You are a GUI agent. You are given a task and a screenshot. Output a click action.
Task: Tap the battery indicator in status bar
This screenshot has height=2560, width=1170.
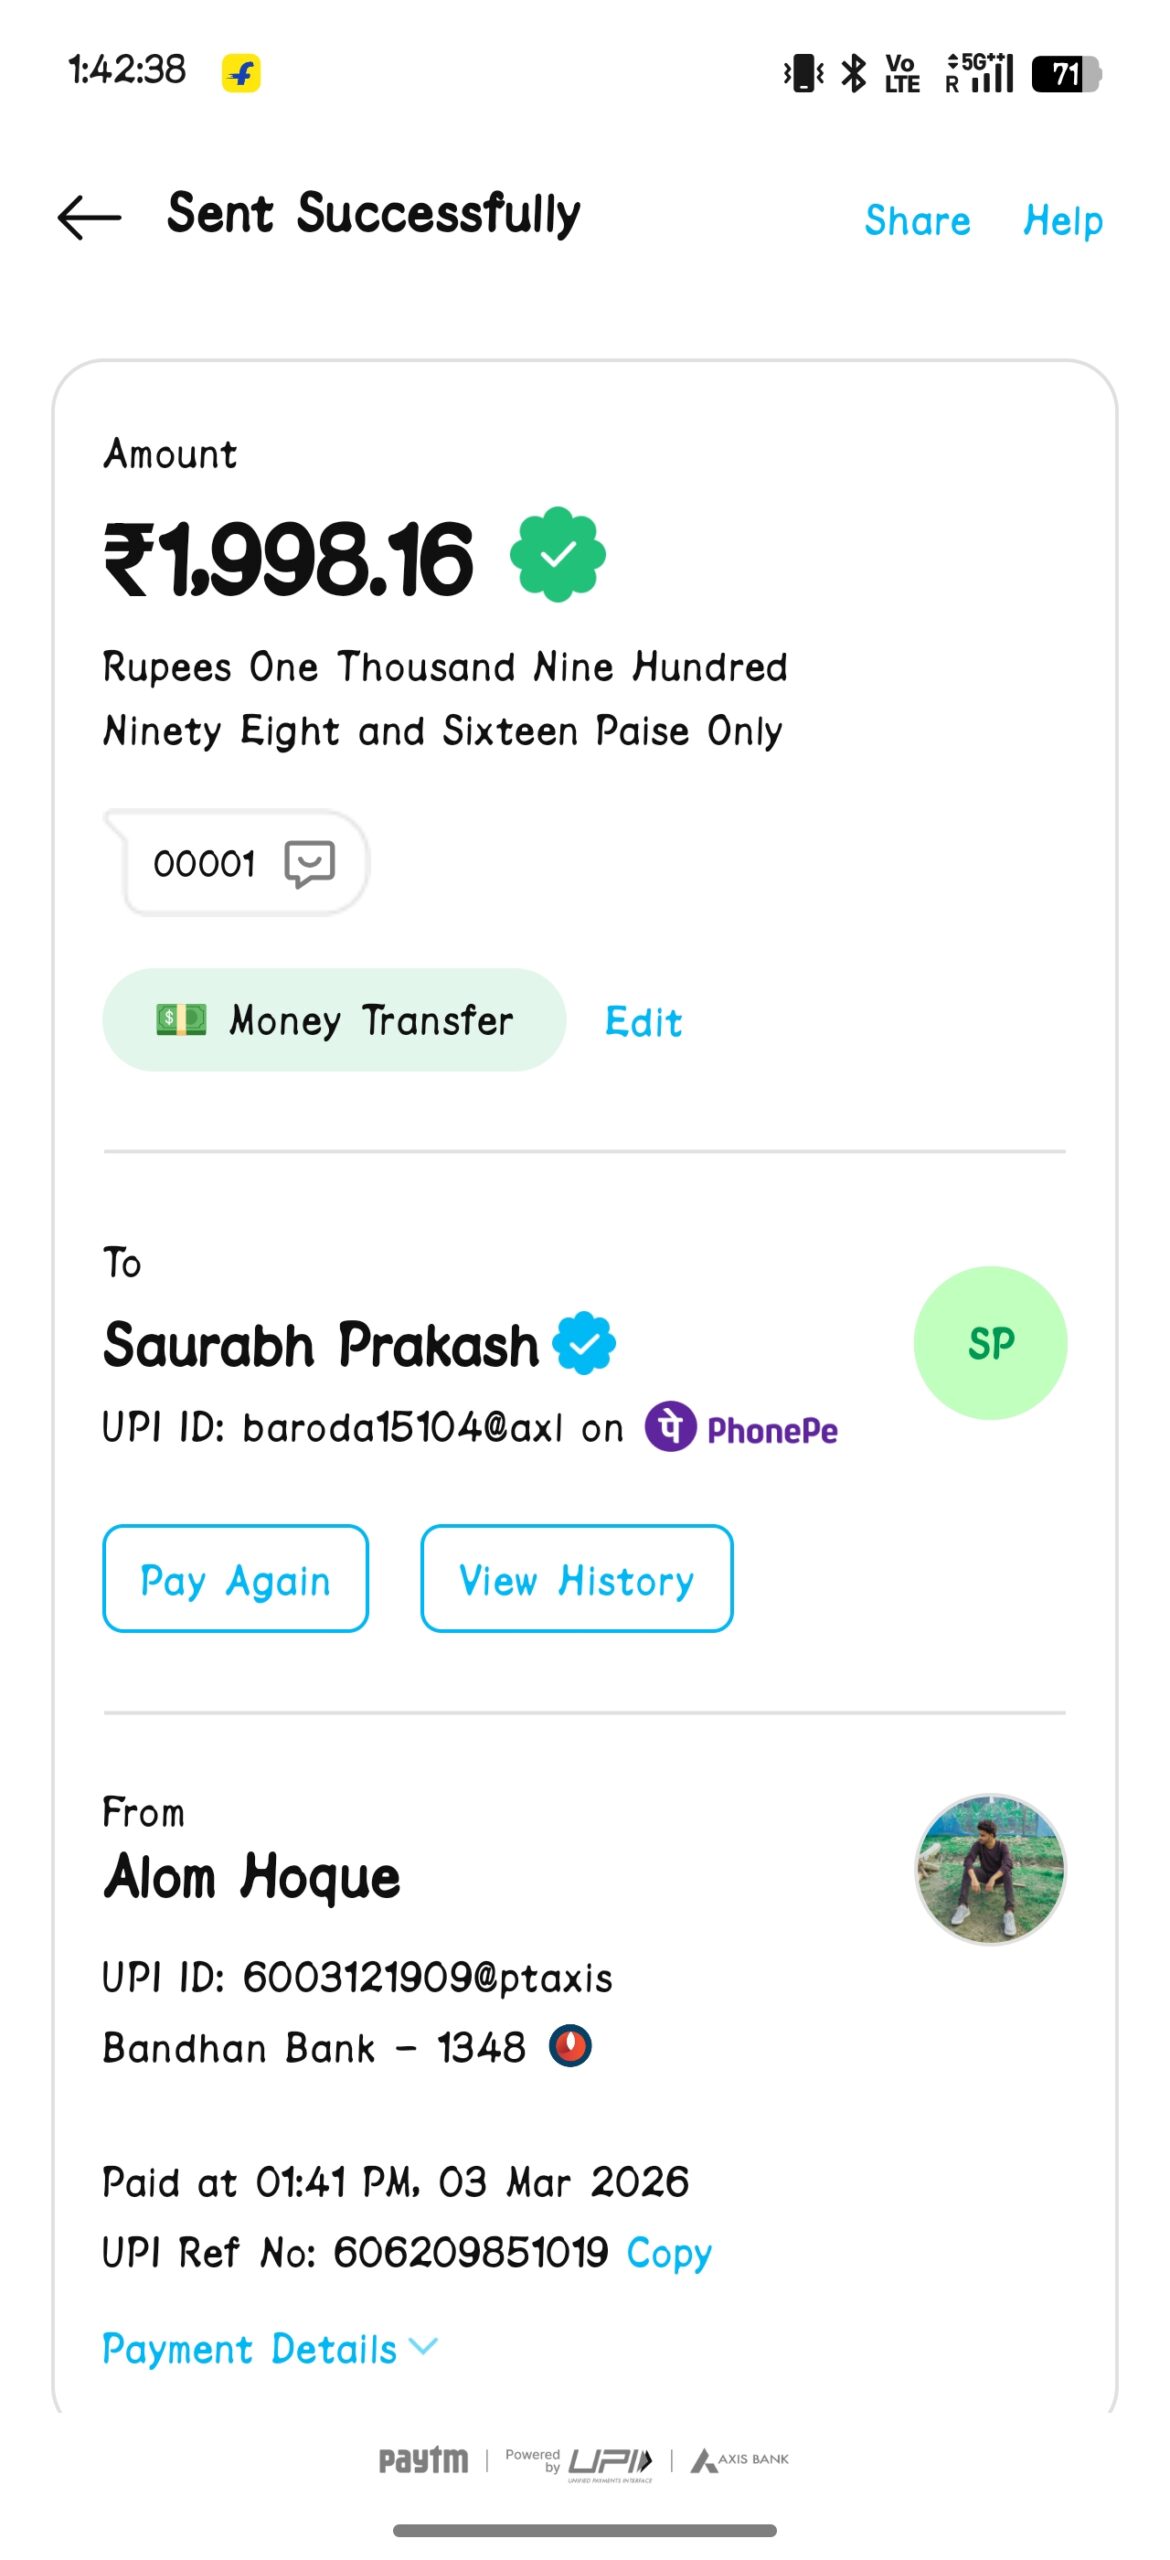point(1065,74)
